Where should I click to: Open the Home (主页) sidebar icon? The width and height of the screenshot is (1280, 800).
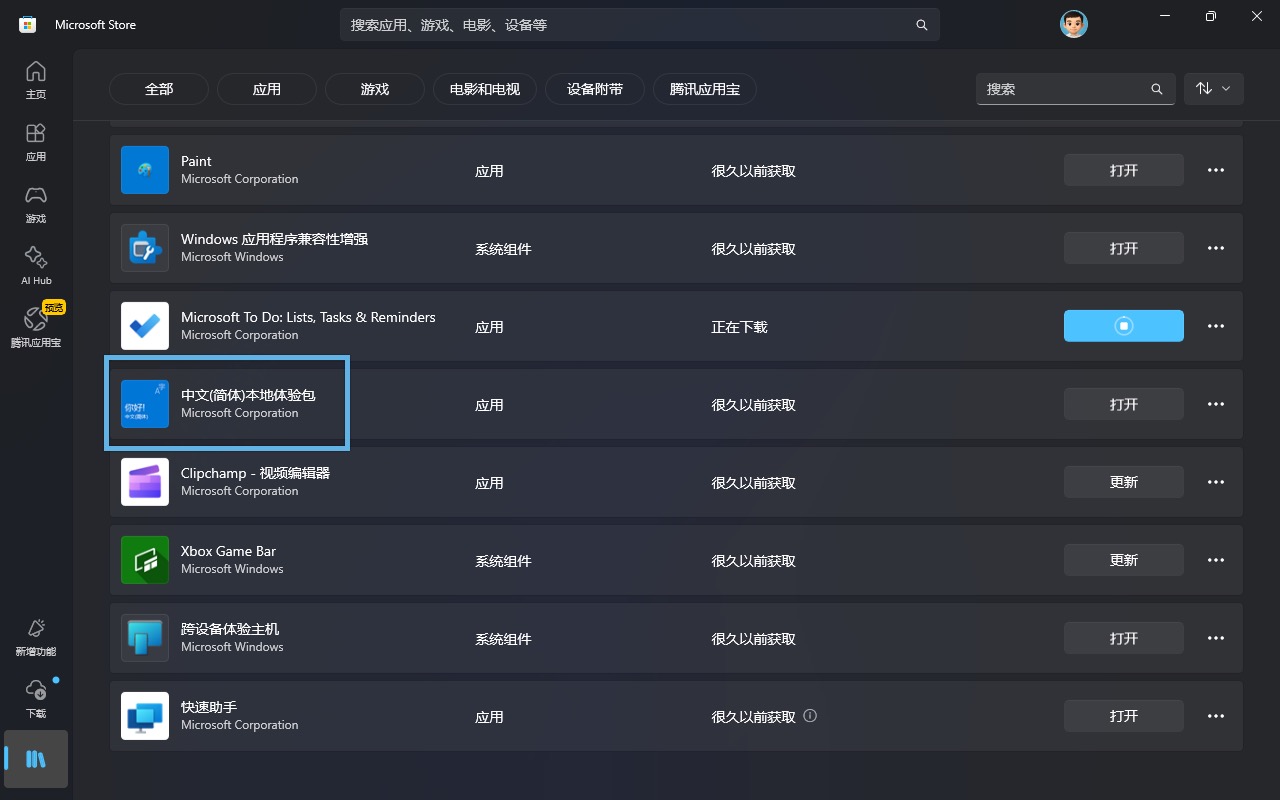(x=36, y=80)
